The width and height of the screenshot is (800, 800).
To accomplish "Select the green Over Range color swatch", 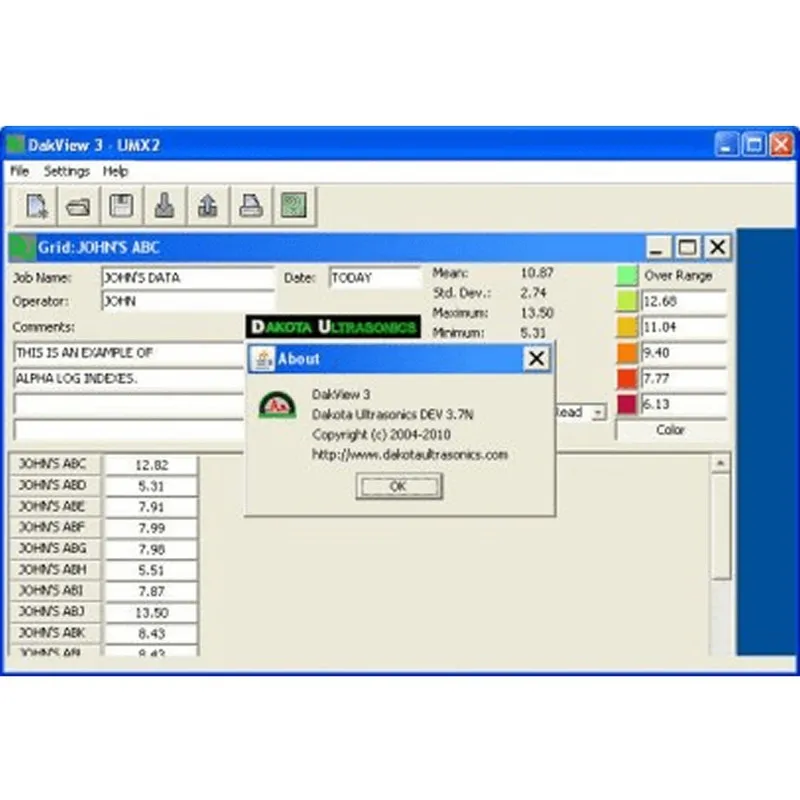I will pos(628,275).
